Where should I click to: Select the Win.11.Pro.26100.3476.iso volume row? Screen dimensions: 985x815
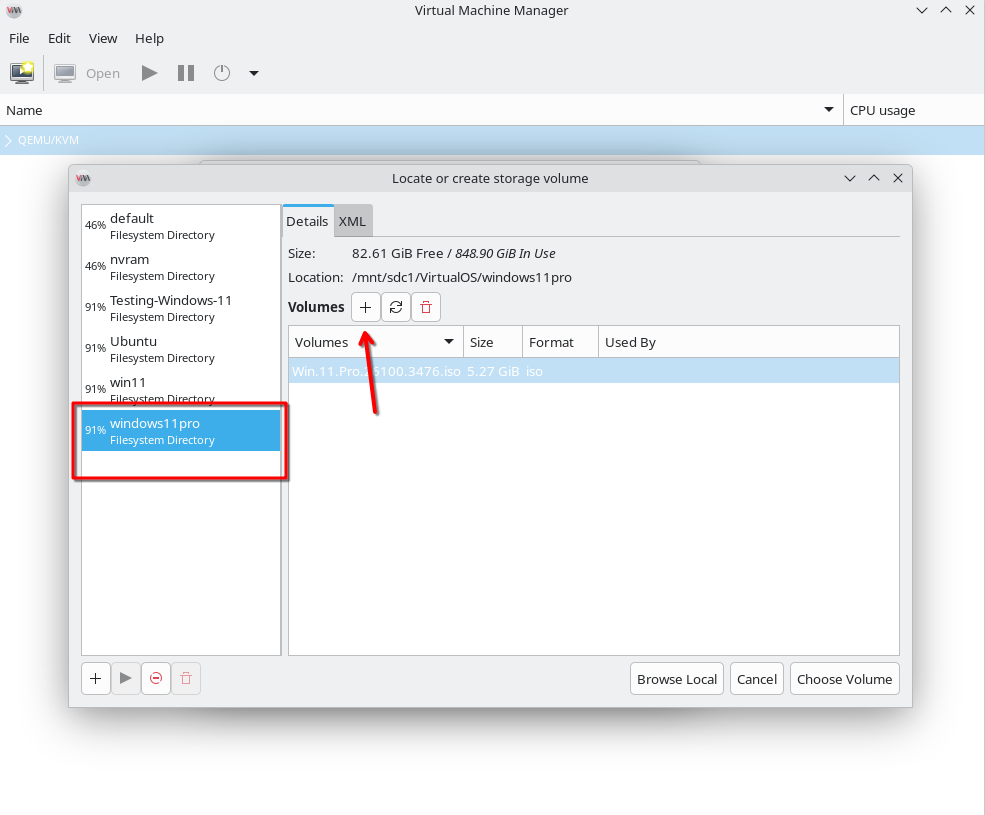[x=594, y=371]
